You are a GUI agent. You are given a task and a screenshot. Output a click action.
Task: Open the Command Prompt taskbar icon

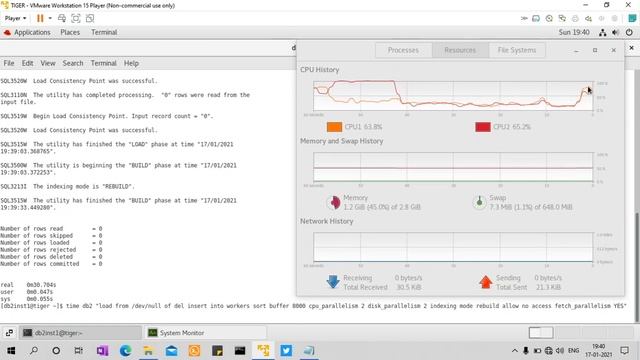(x=240, y=351)
